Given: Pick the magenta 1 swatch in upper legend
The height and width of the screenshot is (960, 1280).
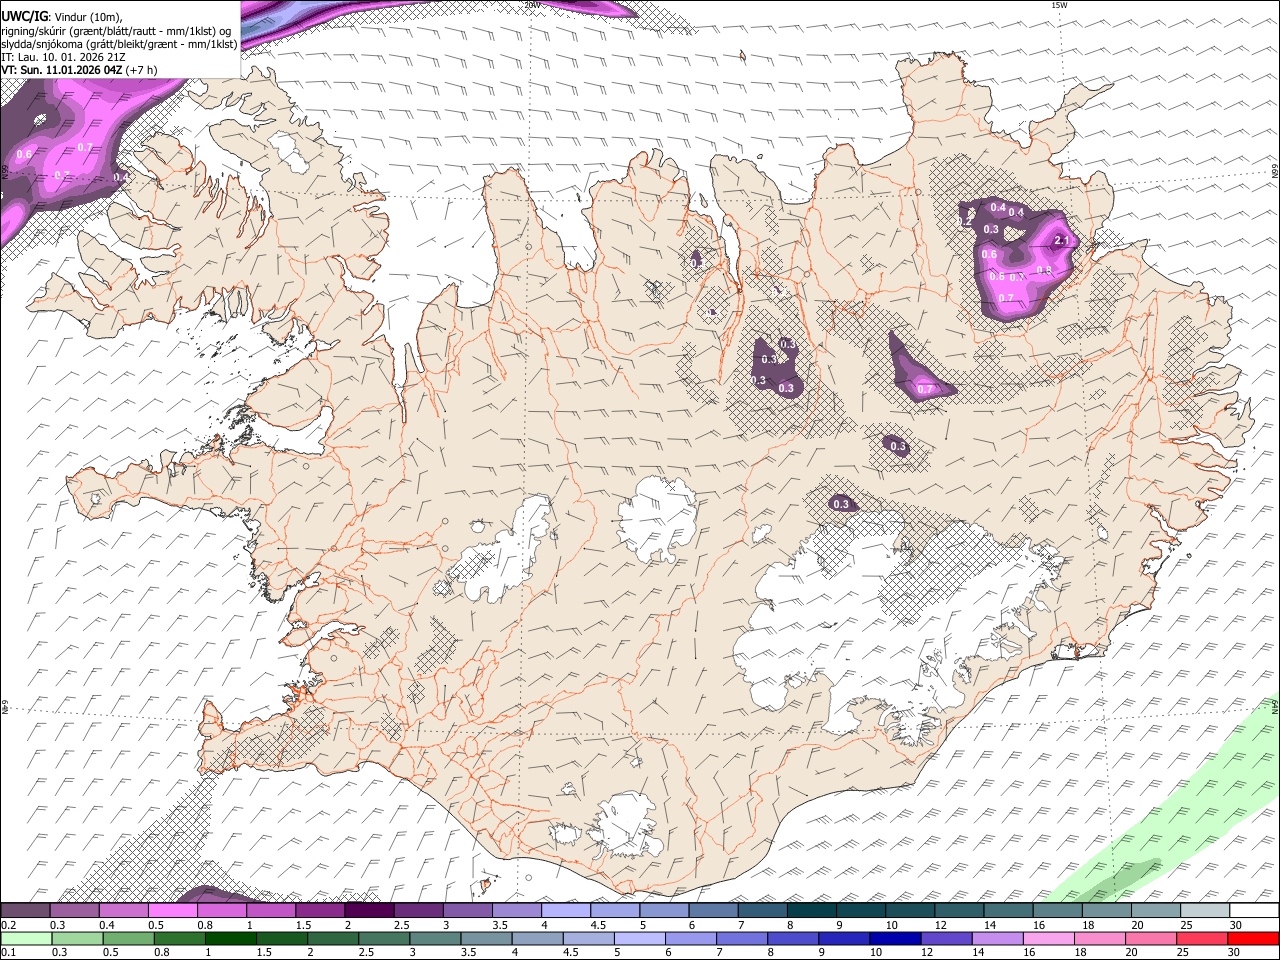Looking at the screenshot, I should 271,911.
